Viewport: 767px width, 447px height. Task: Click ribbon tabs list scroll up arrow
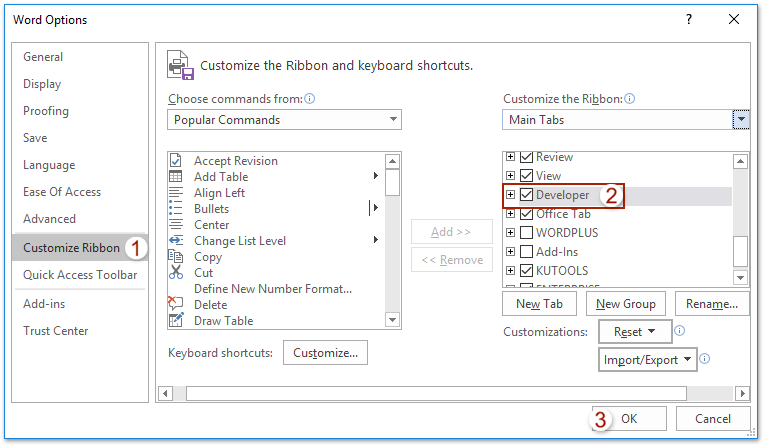pyautogui.click(x=741, y=161)
